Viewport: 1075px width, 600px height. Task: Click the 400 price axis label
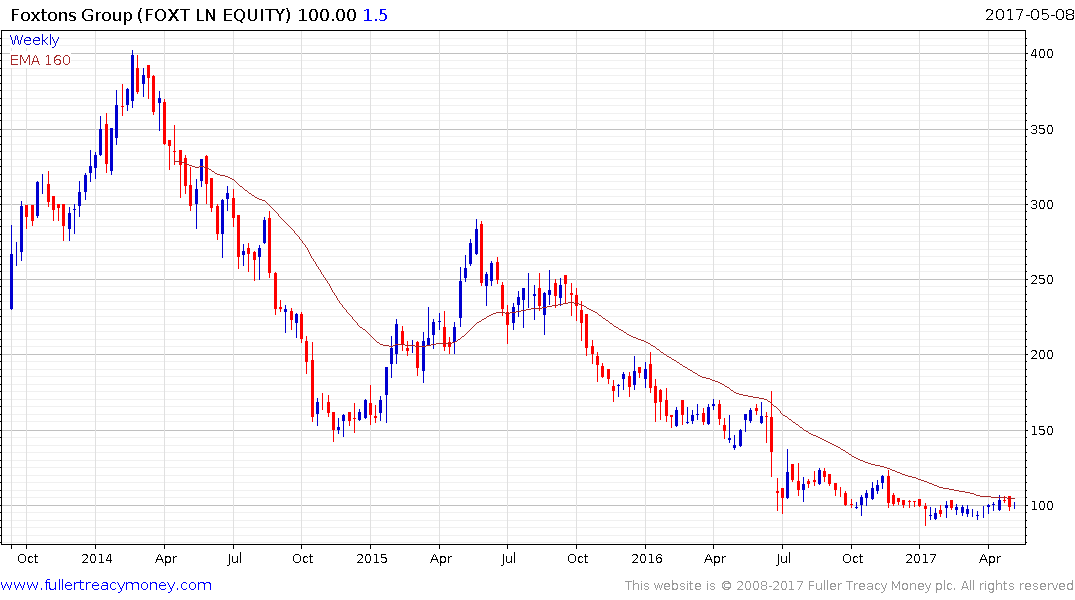tap(1042, 53)
